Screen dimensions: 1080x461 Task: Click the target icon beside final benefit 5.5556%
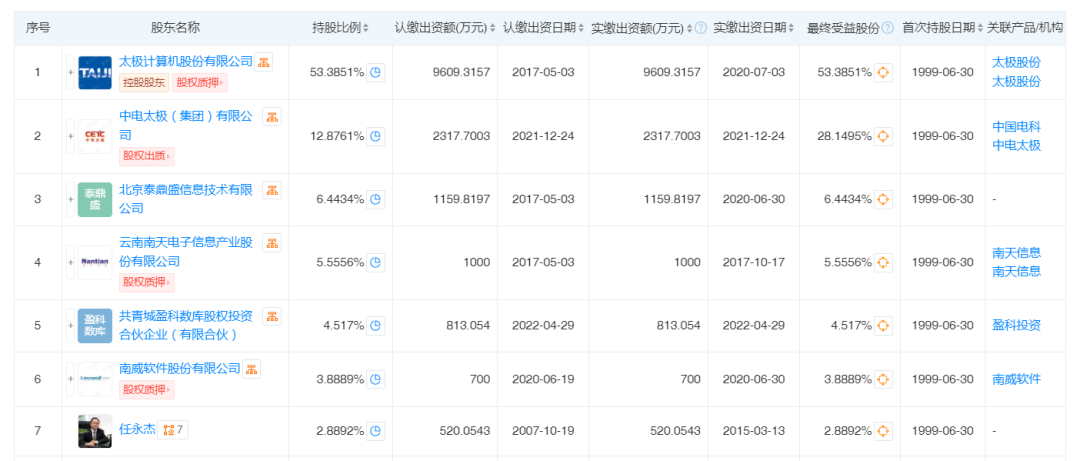(x=883, y=263)
